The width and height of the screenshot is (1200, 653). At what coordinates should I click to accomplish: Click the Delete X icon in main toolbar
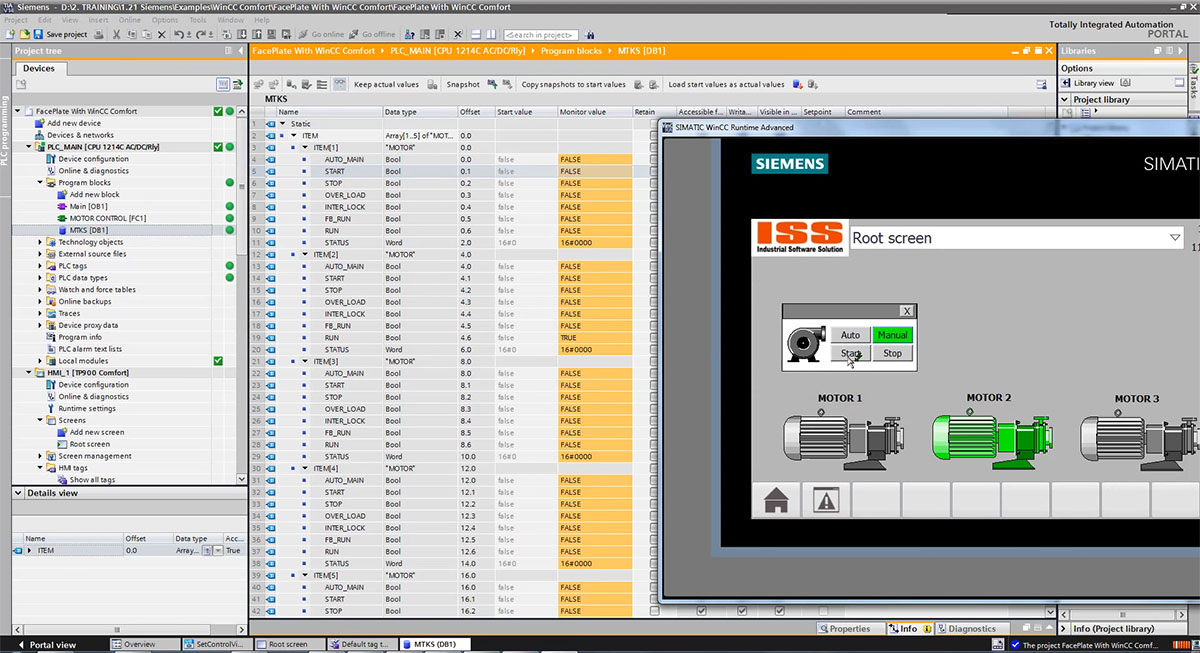pyautogui.click(x=160, y=34)
